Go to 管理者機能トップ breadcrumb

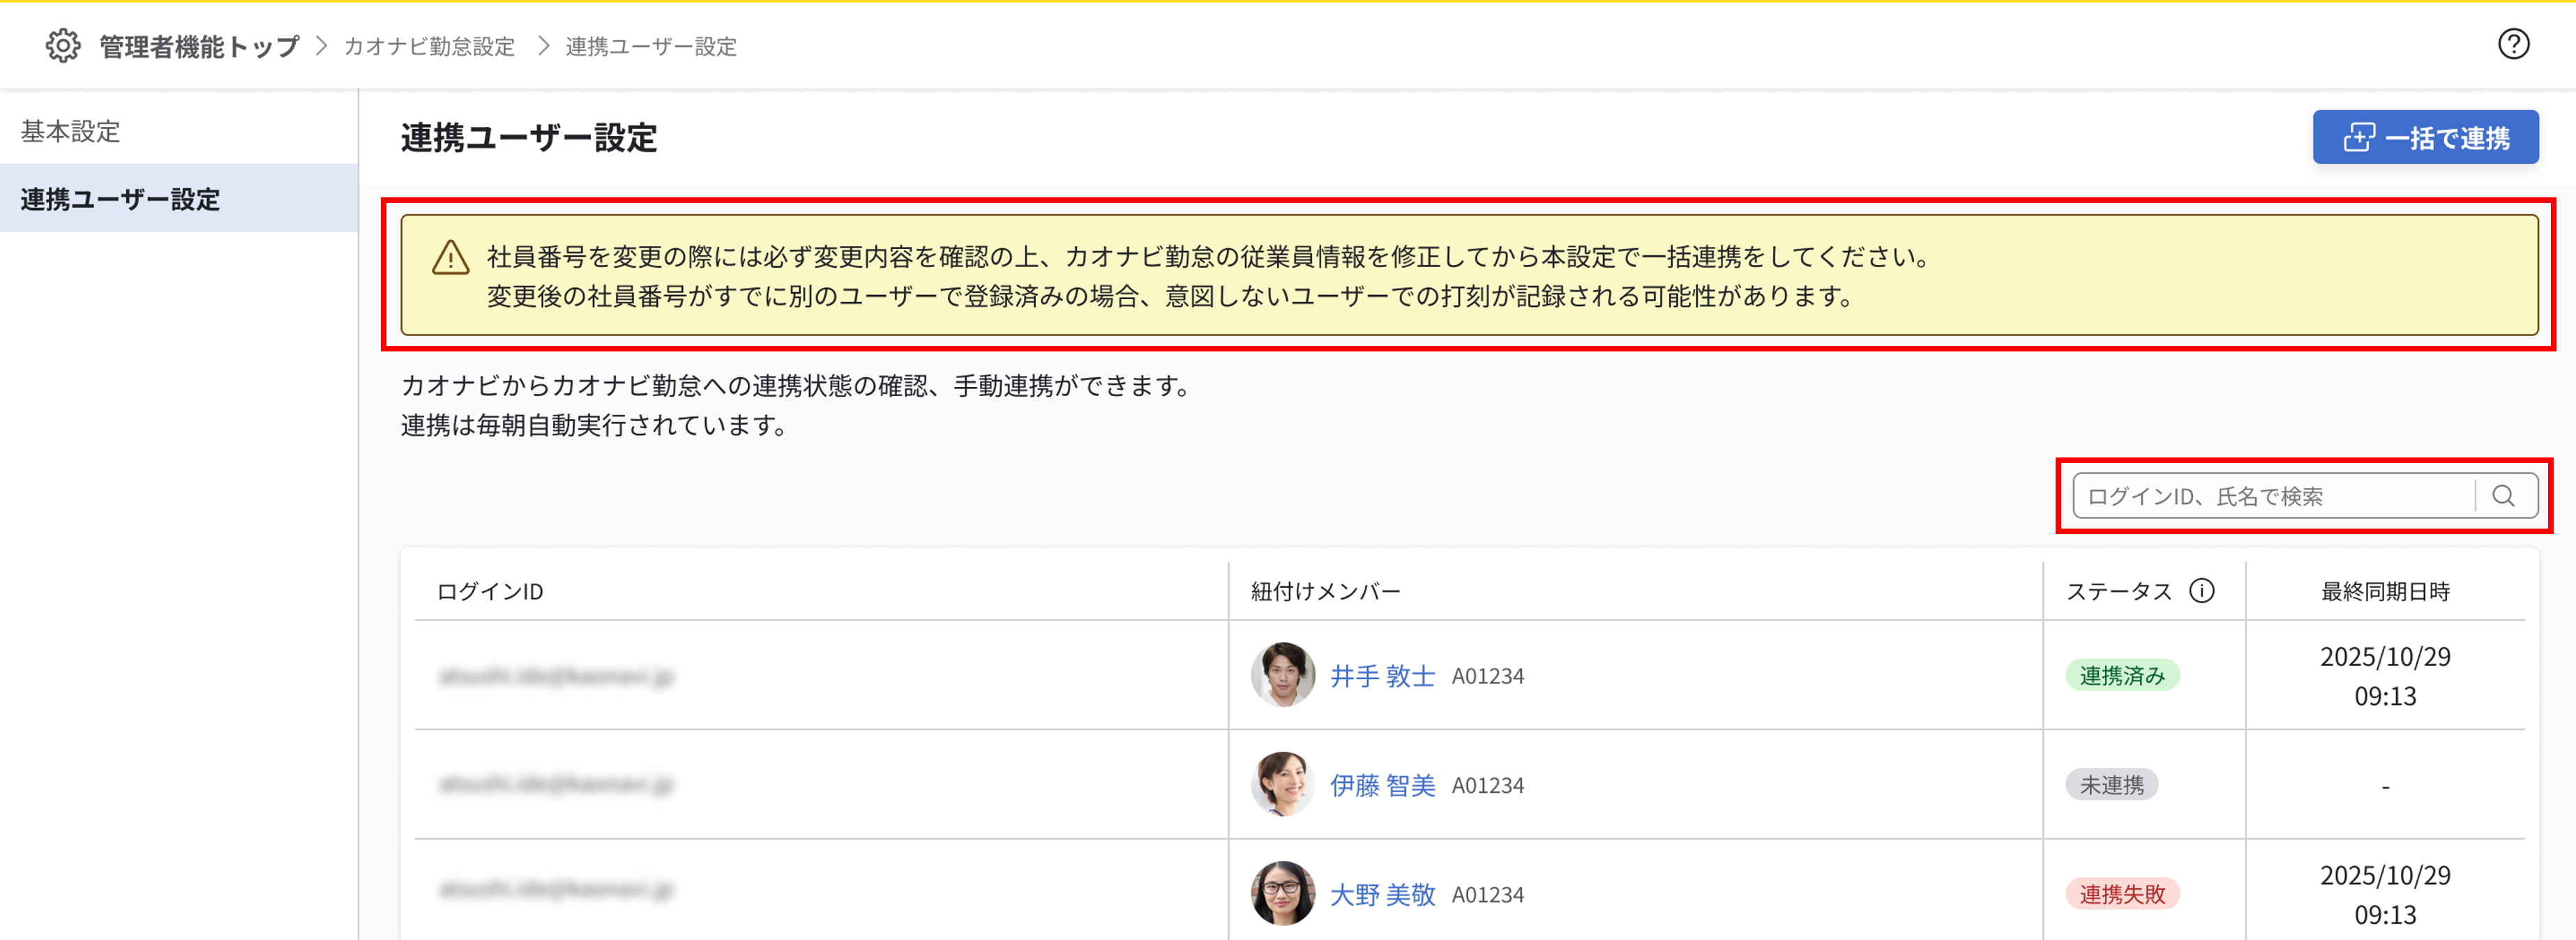pos(199,46)
